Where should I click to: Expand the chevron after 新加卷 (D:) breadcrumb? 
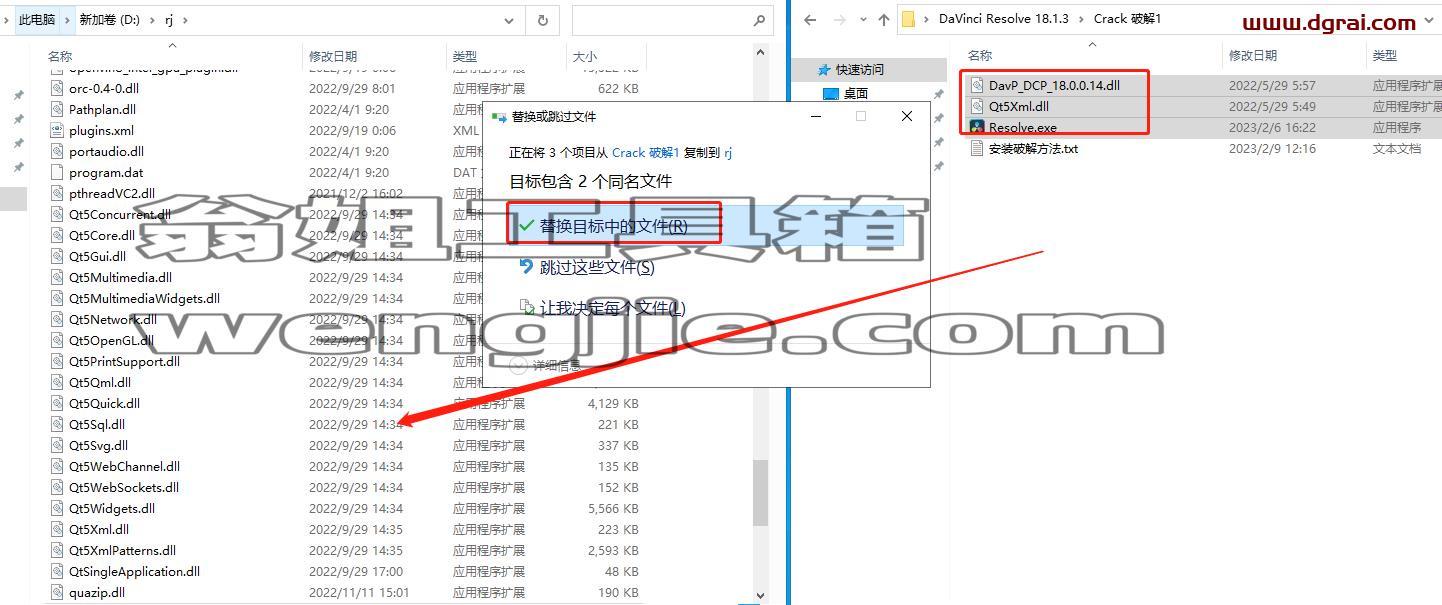pyautogui.click(x=152, y=19)
